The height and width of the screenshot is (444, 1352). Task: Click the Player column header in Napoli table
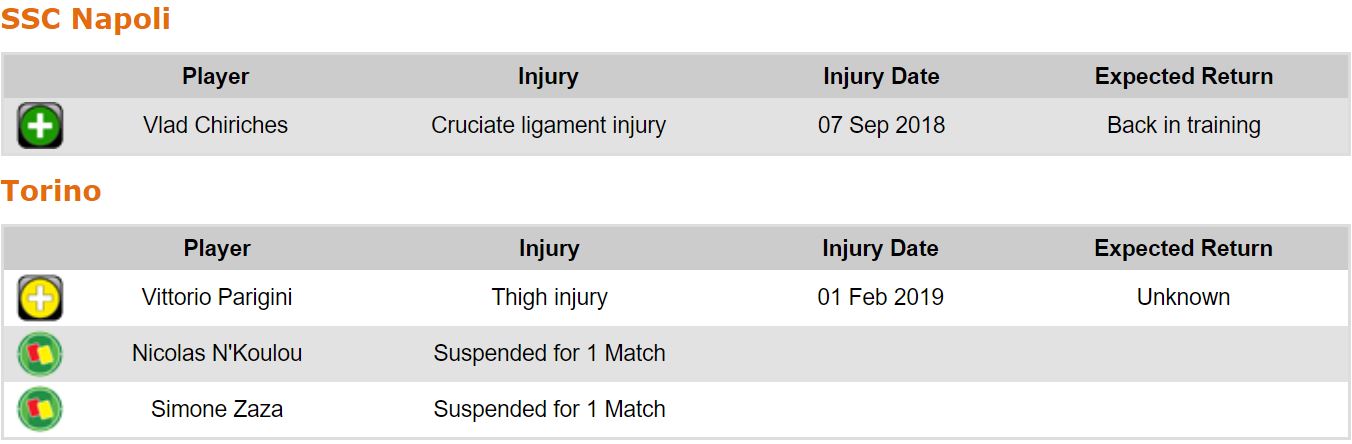(x=215, y=77)
